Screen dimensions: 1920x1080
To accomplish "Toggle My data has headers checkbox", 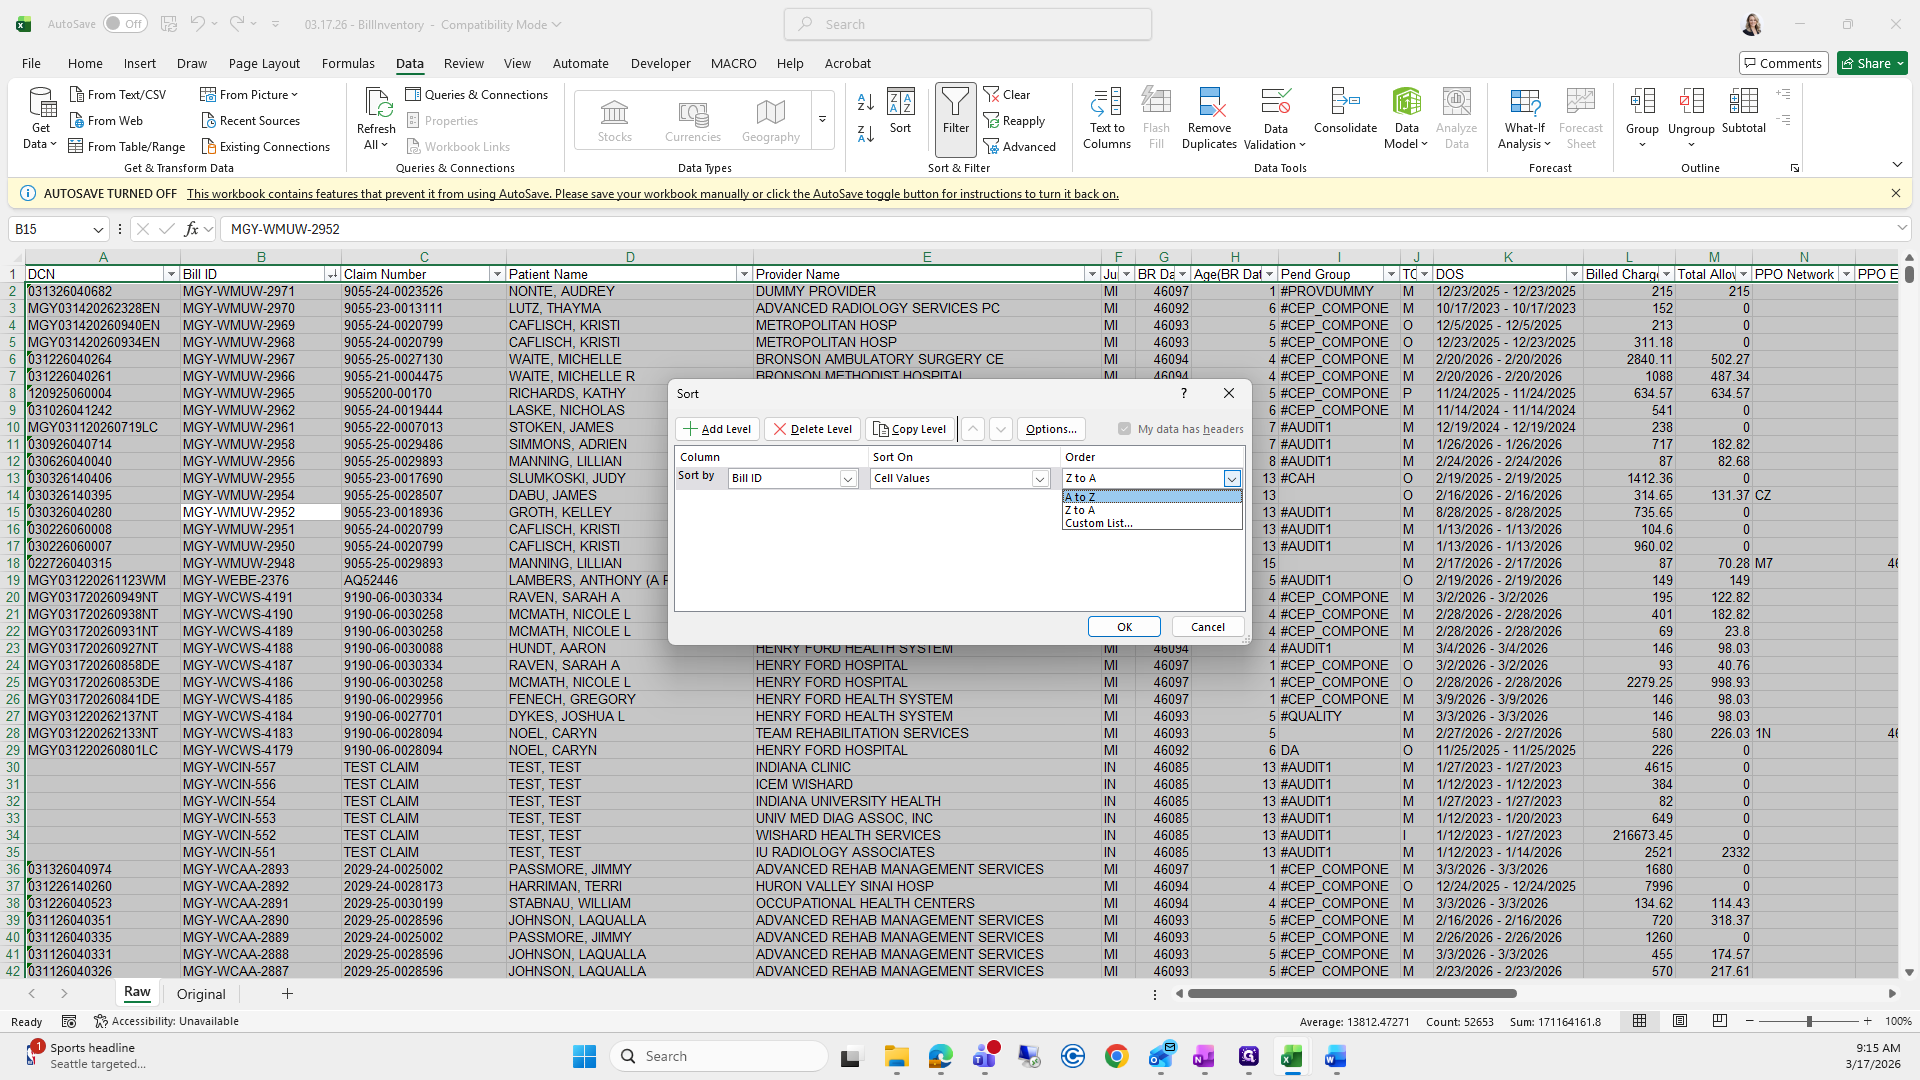I will coord(1125,429).
